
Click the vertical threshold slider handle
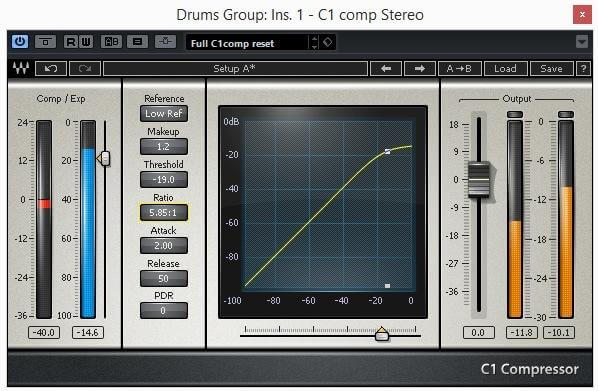click(x=104, y=158)
